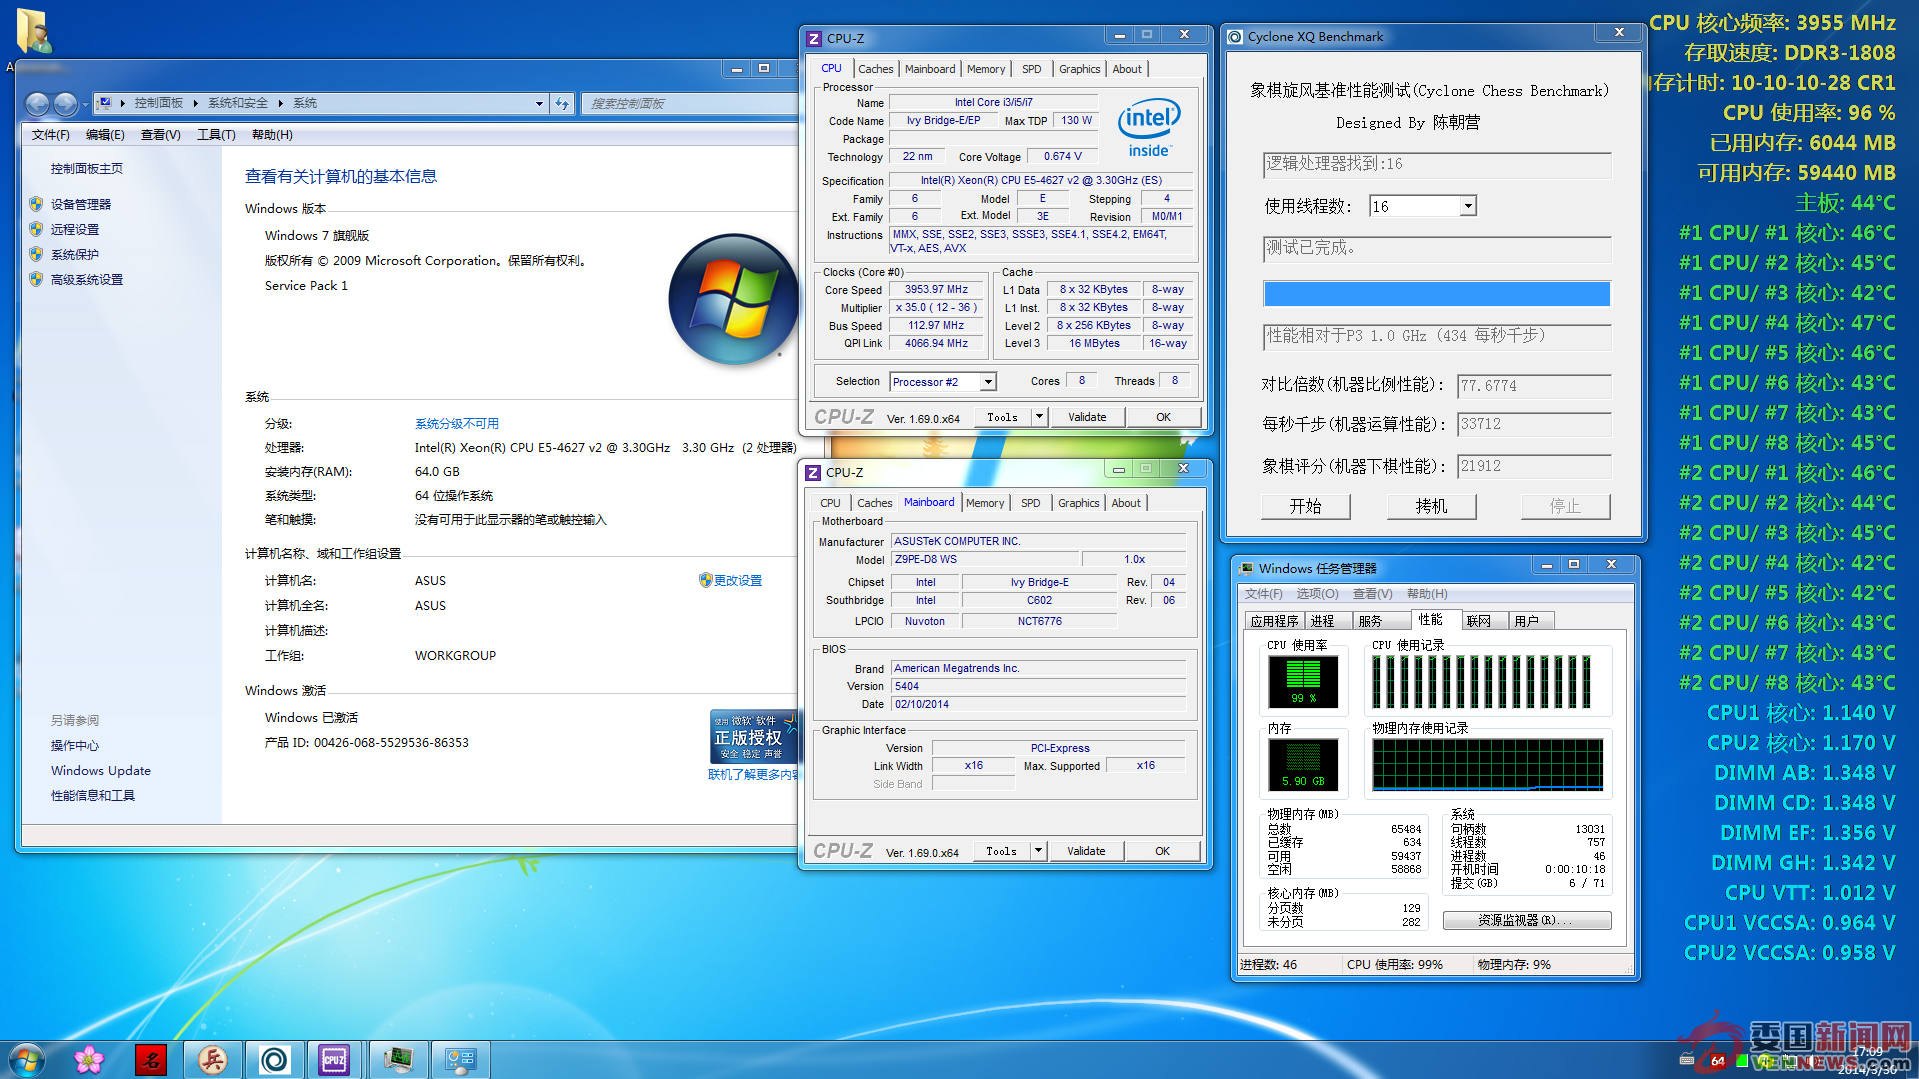
Task: Click the CPU-Z taskbar icon
Action: 334,1059
